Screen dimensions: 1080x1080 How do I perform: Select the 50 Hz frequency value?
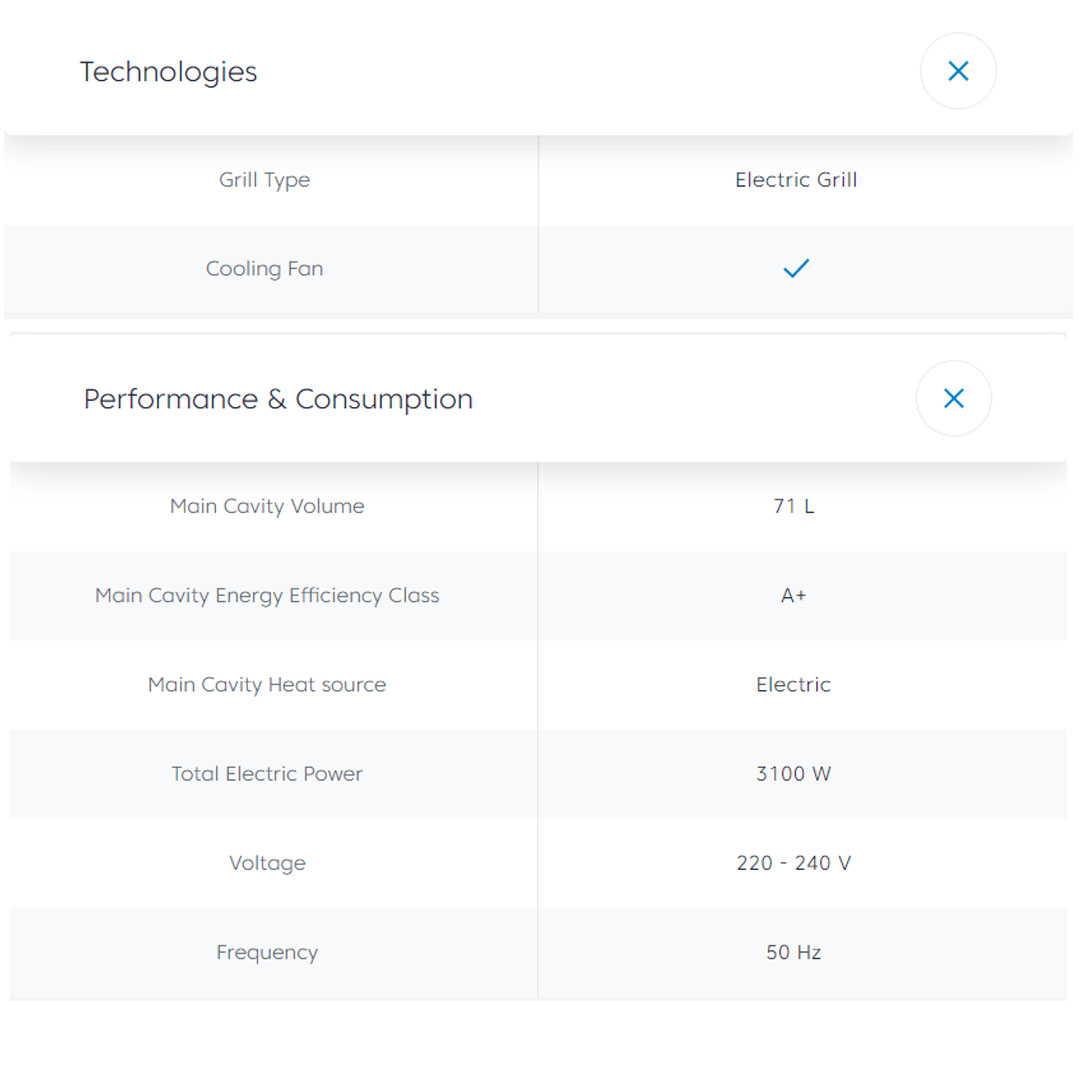tap(794, 952)
